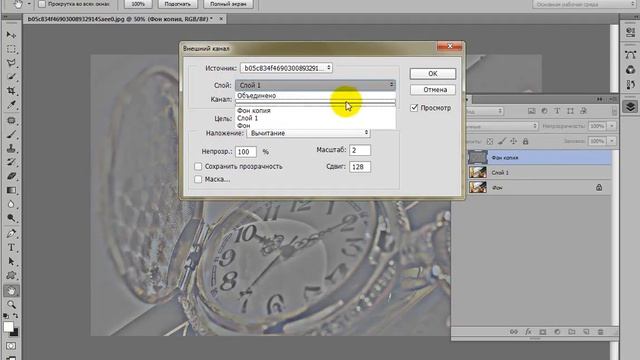Viewport: 640px width, 360px height.
Task: Add a layer mask via panel bottom icon
Action: (x=542, y=332)
